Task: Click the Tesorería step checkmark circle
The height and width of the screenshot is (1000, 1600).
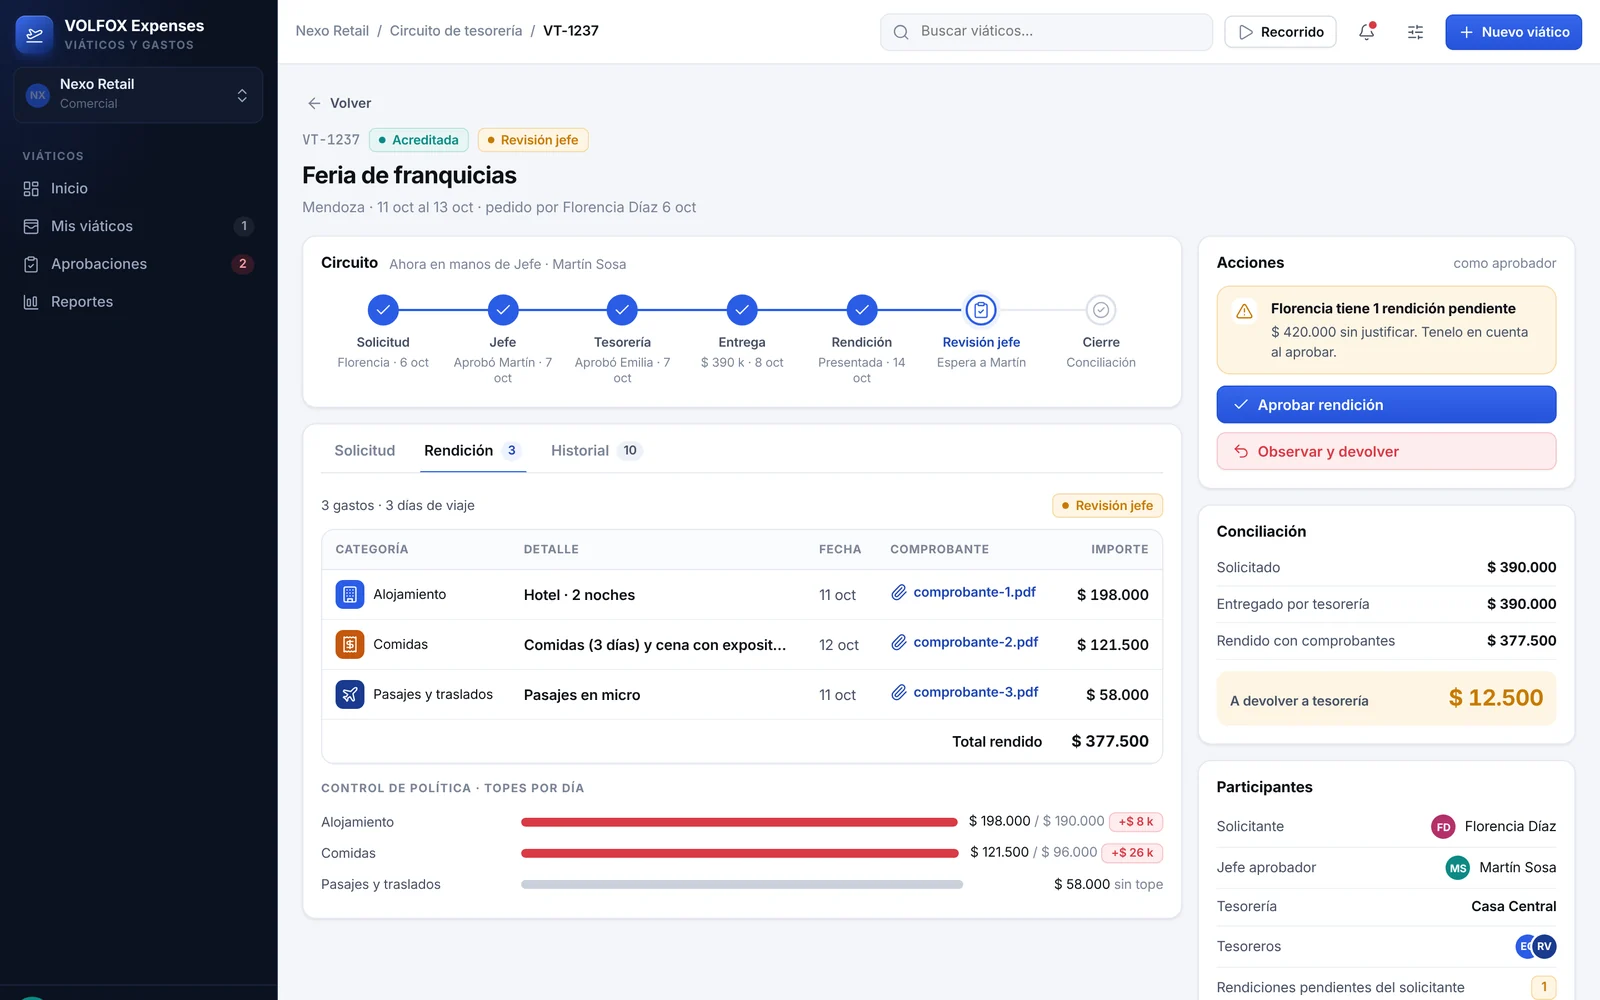Action: point(622,310)
